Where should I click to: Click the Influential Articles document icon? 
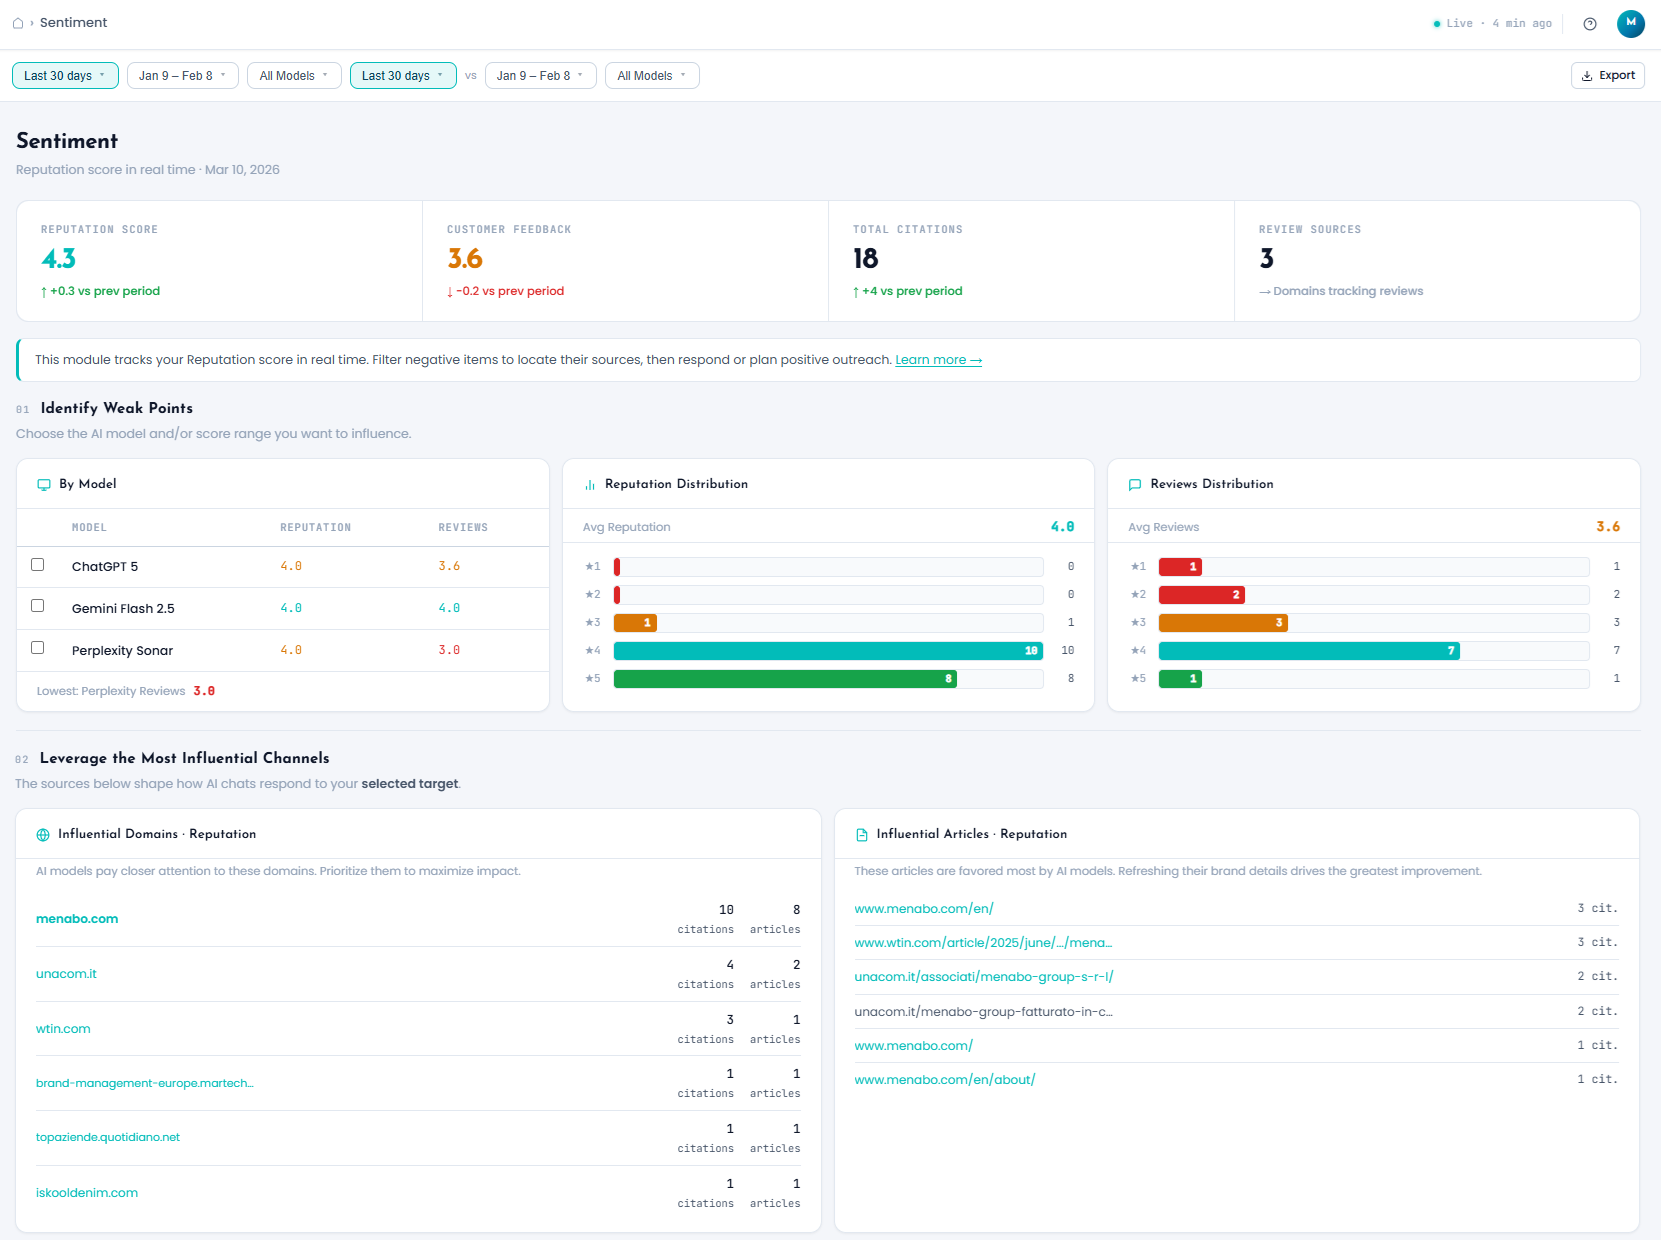pyautogui.click(x=862, y=835)
